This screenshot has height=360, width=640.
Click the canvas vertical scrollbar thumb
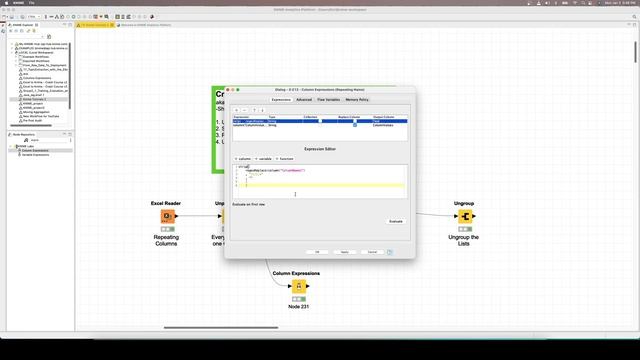coord(636,52)
